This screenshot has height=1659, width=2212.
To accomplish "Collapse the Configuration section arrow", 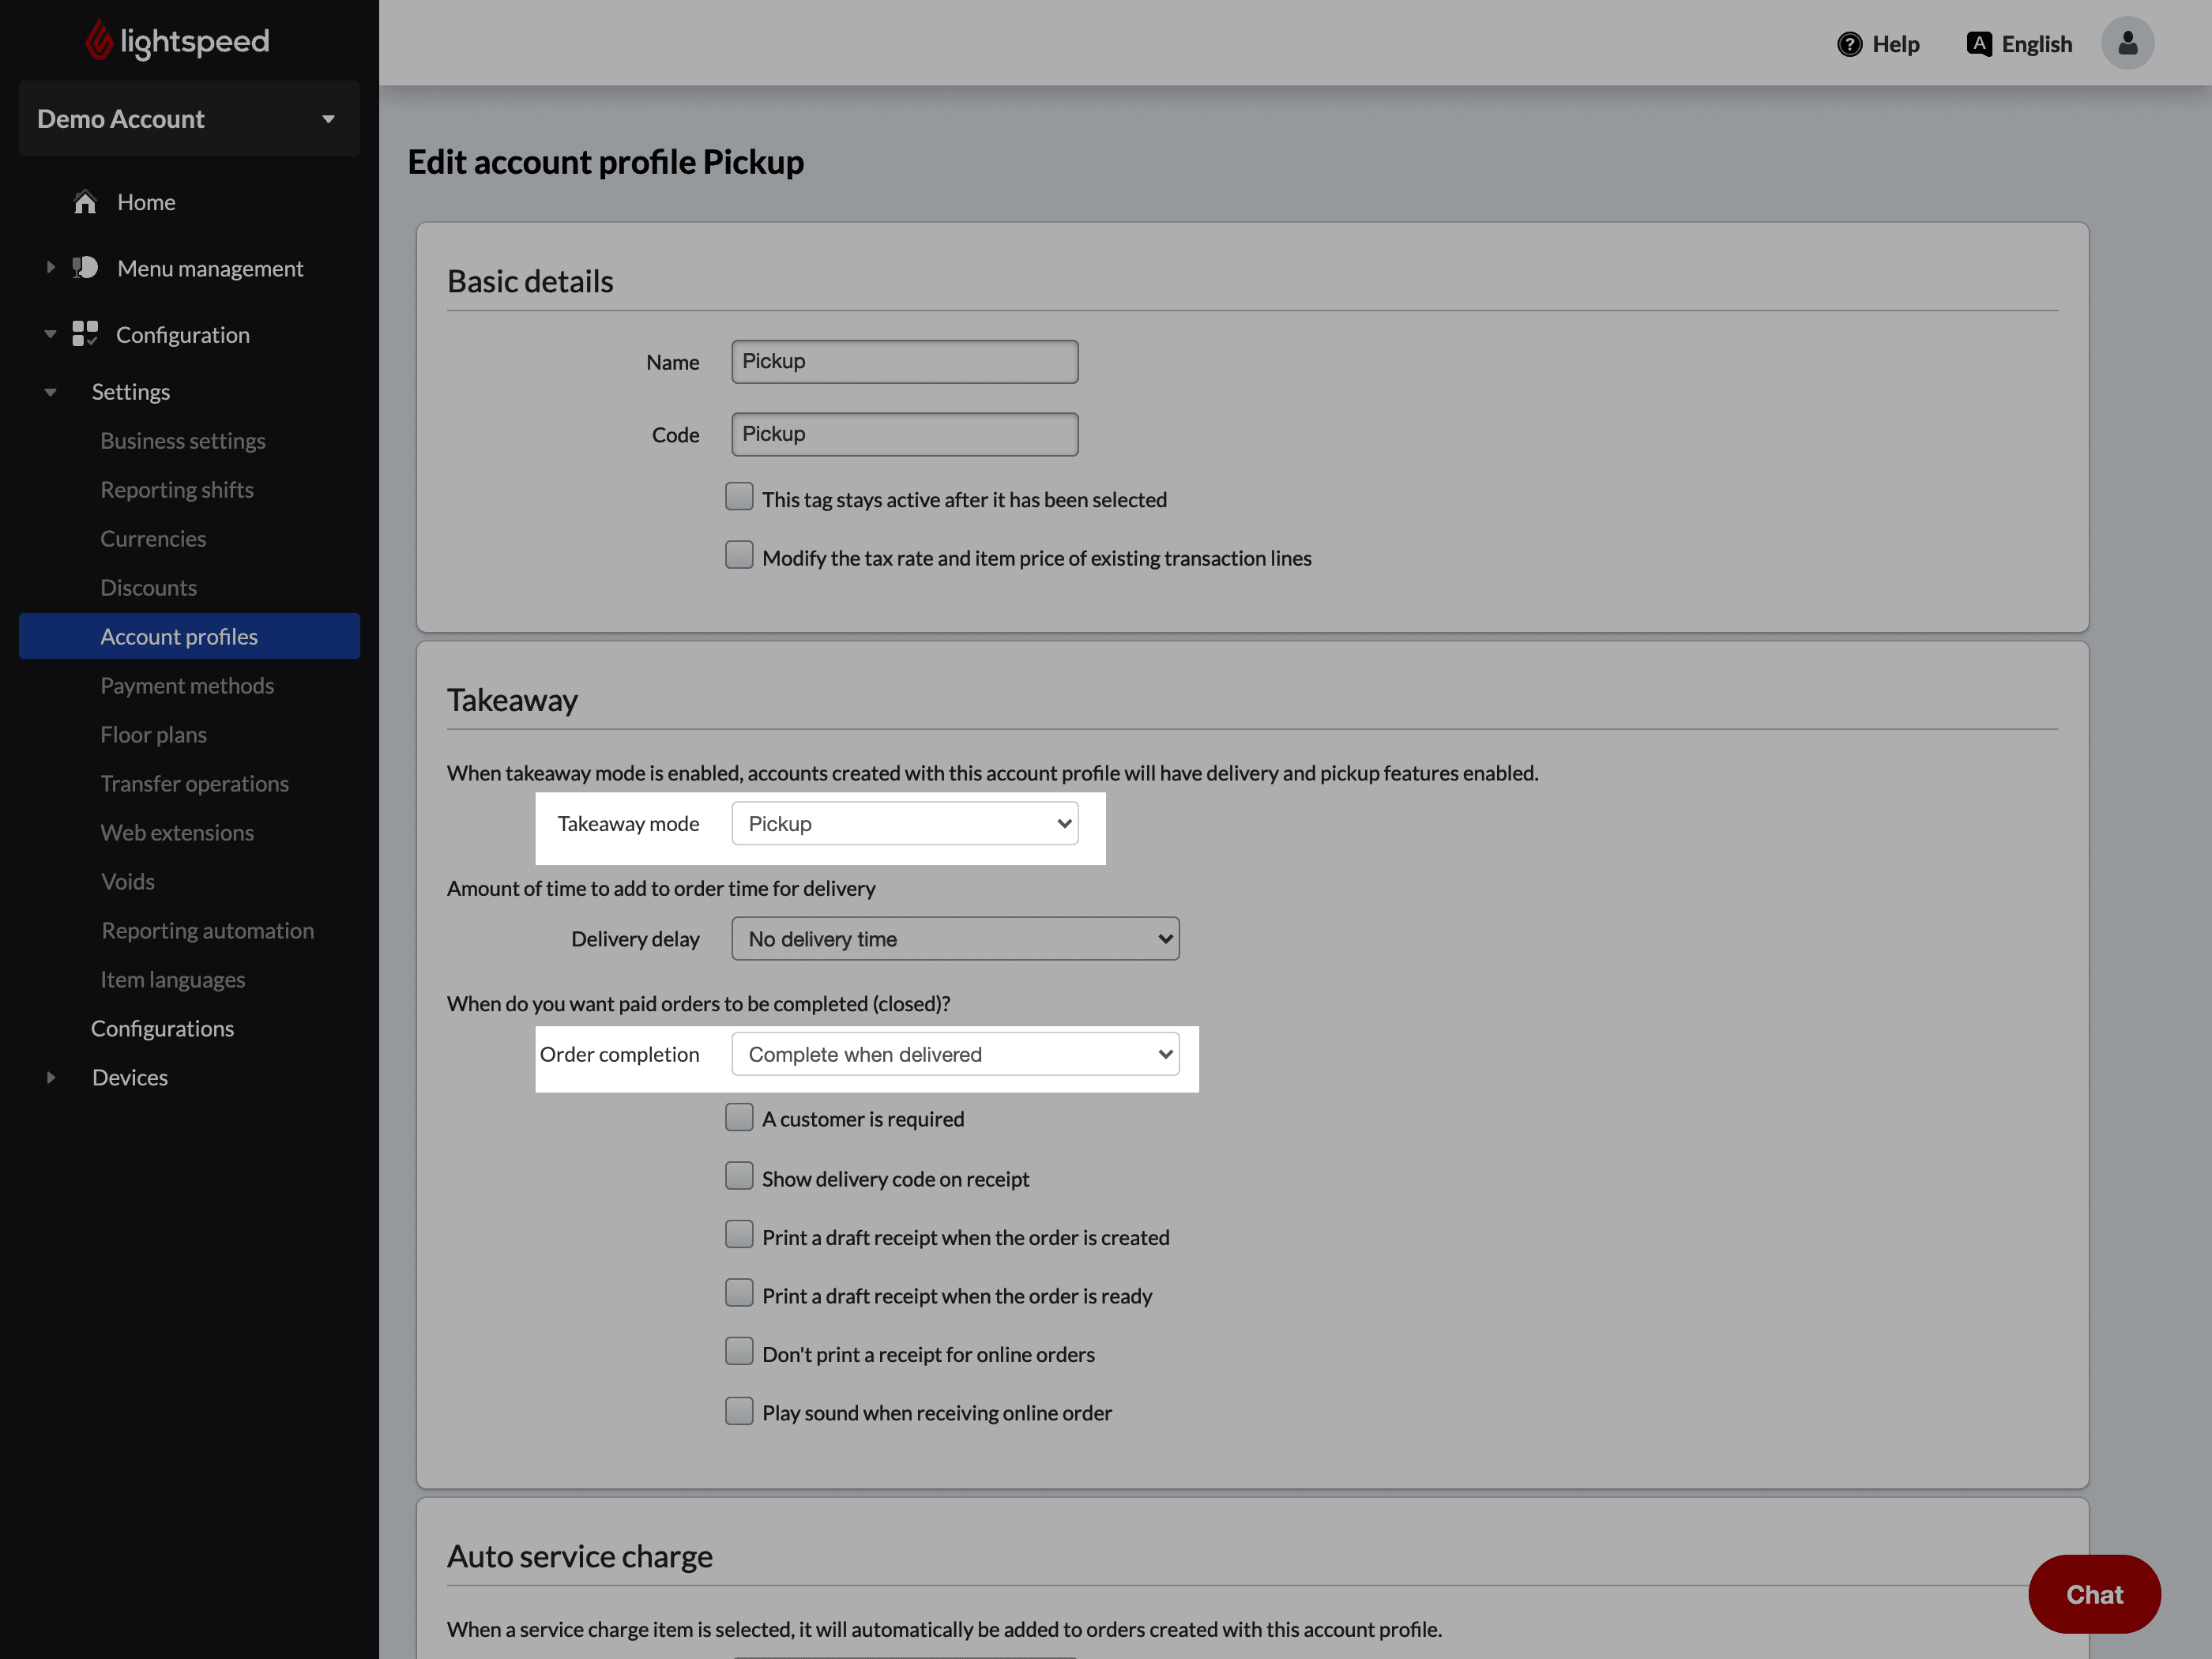I will [x=51, y=334].
